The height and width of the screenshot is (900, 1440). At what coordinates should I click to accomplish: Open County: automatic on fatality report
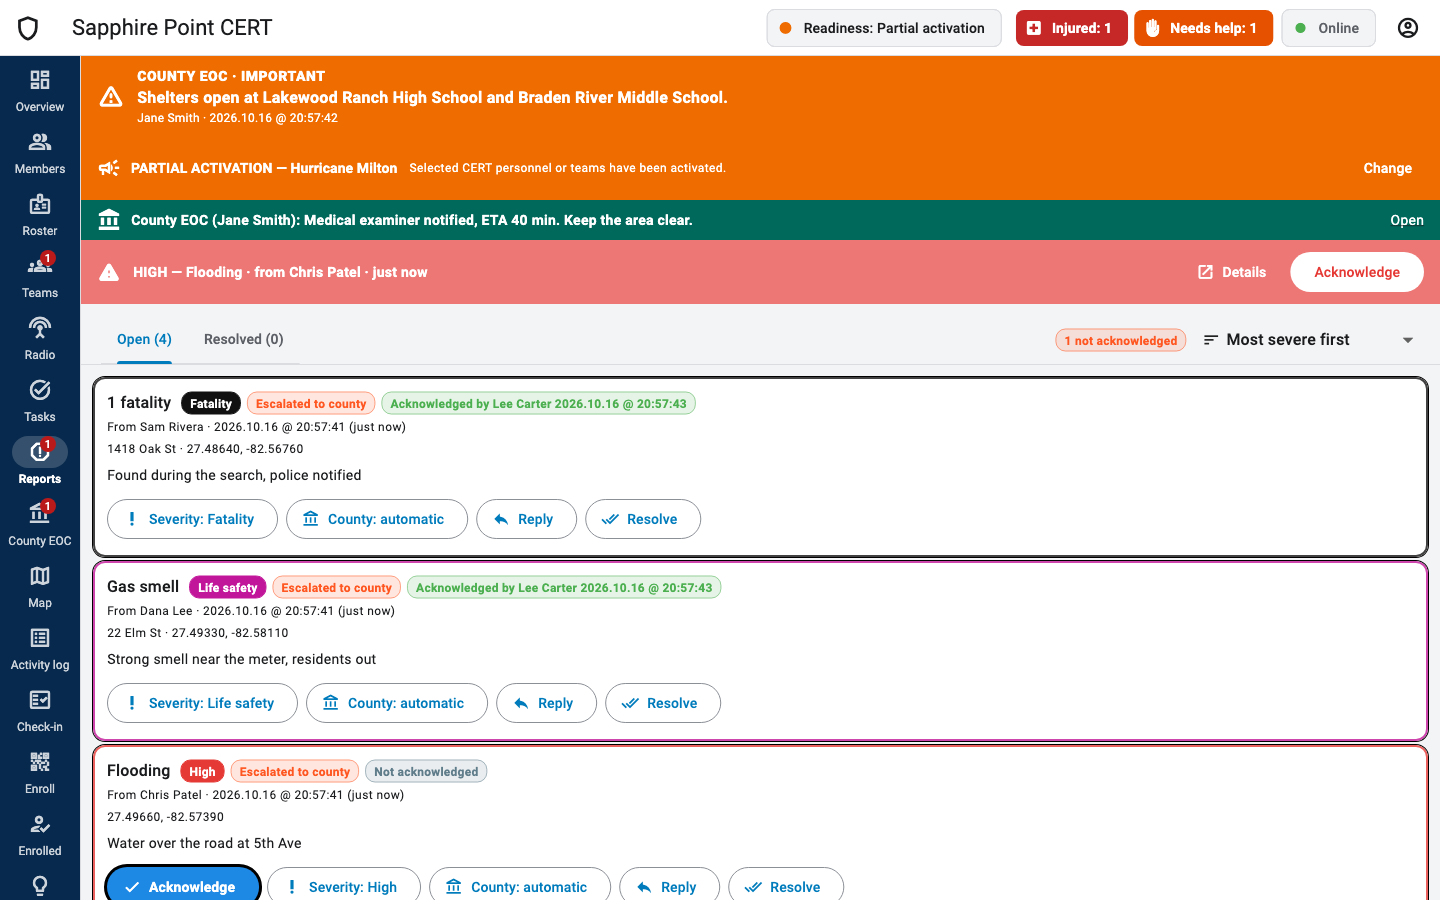[x=377, y=519]
